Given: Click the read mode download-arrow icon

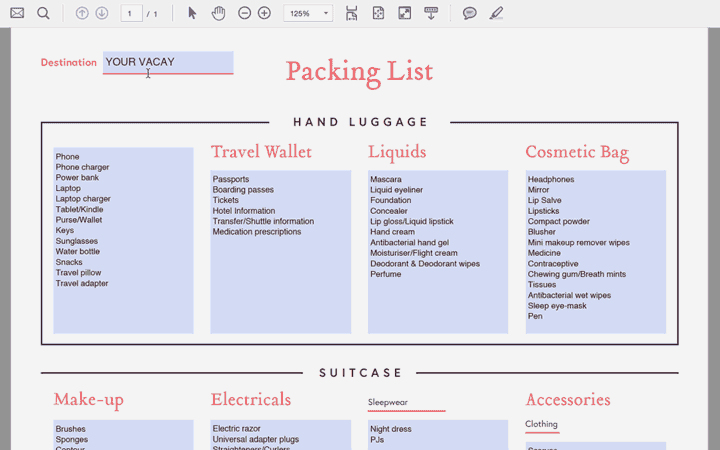Looking at the screenshot, I should [x=431, y=13].
